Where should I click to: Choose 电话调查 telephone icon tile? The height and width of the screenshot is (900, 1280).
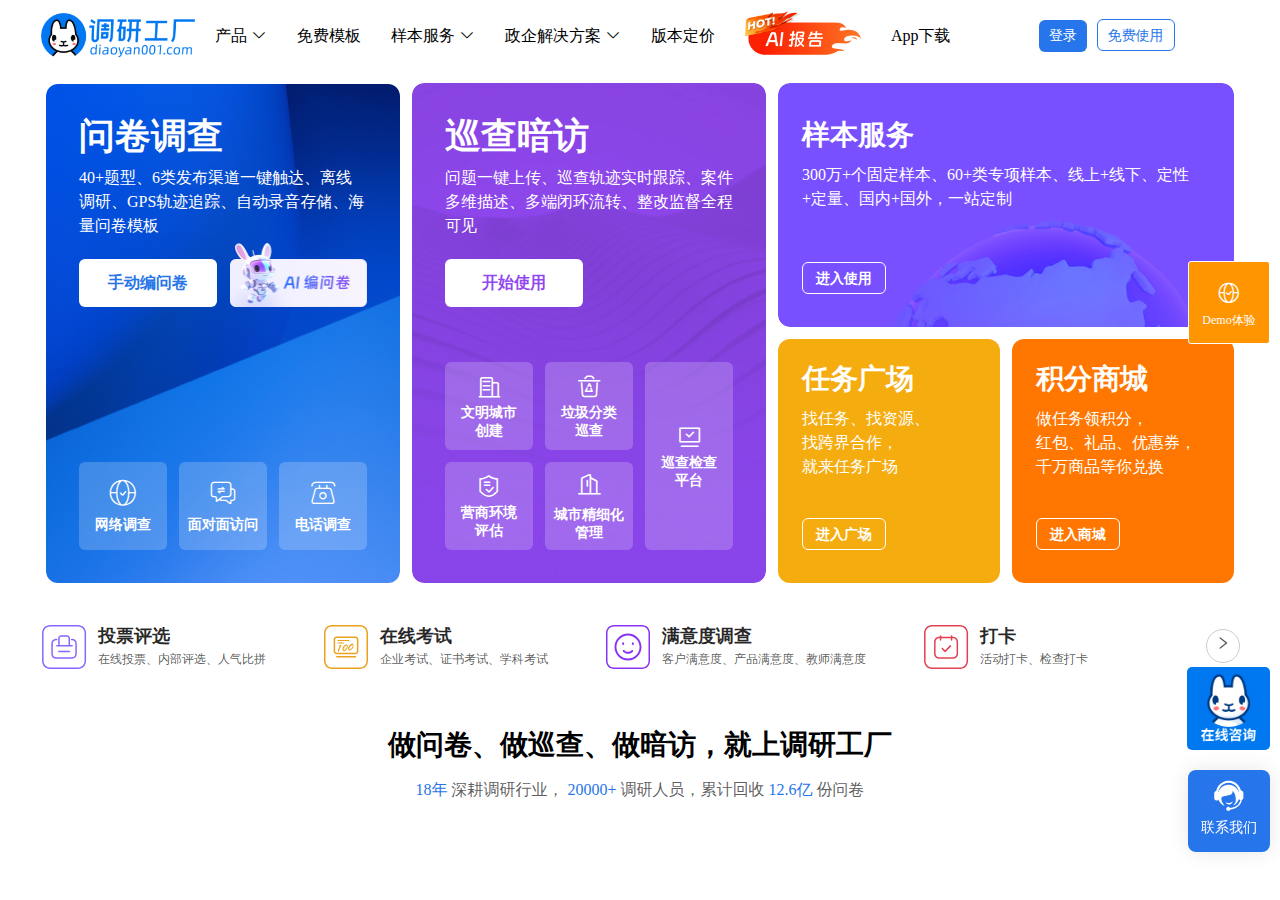[x=323, y=506]
